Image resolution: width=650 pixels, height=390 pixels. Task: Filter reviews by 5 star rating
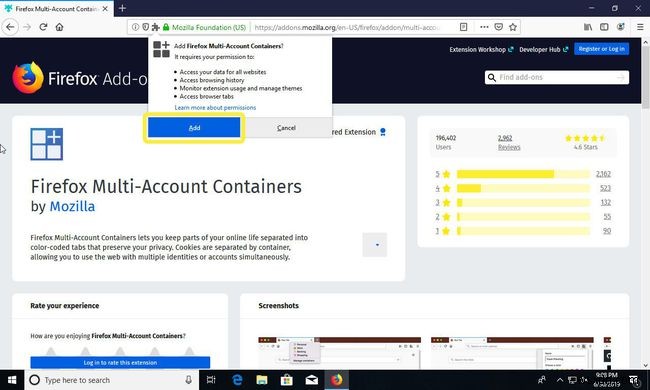442,174
